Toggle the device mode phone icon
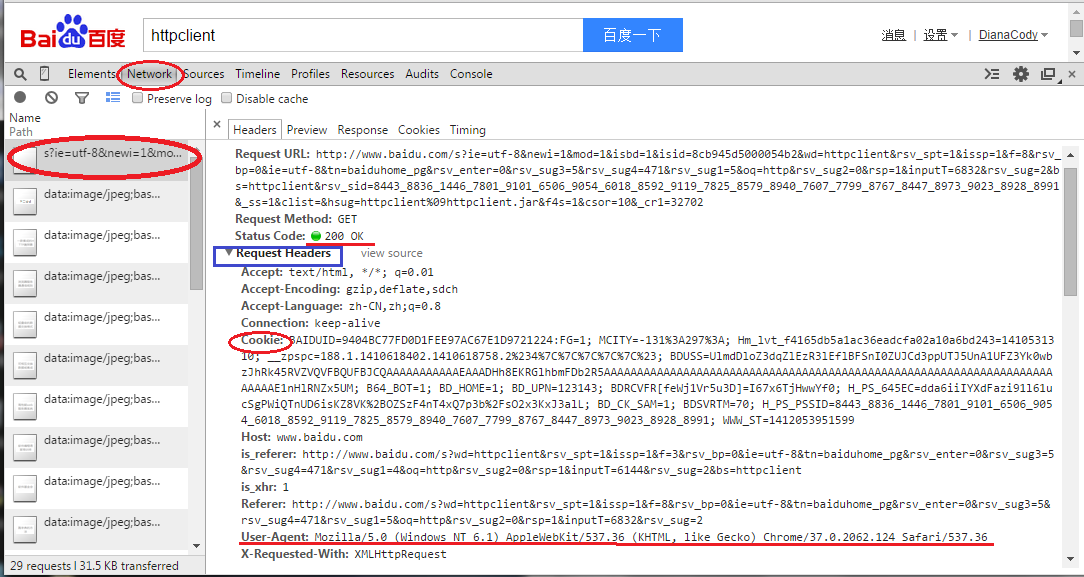 click(x=44, y=74)
